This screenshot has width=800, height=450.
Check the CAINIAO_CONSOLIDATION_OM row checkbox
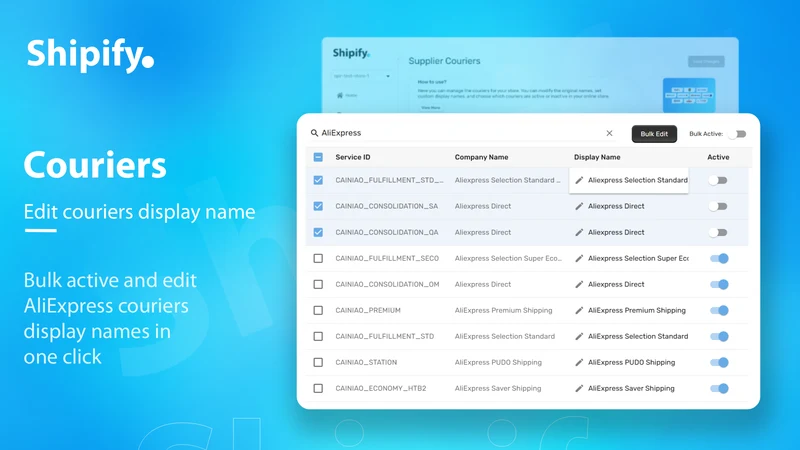318,284
